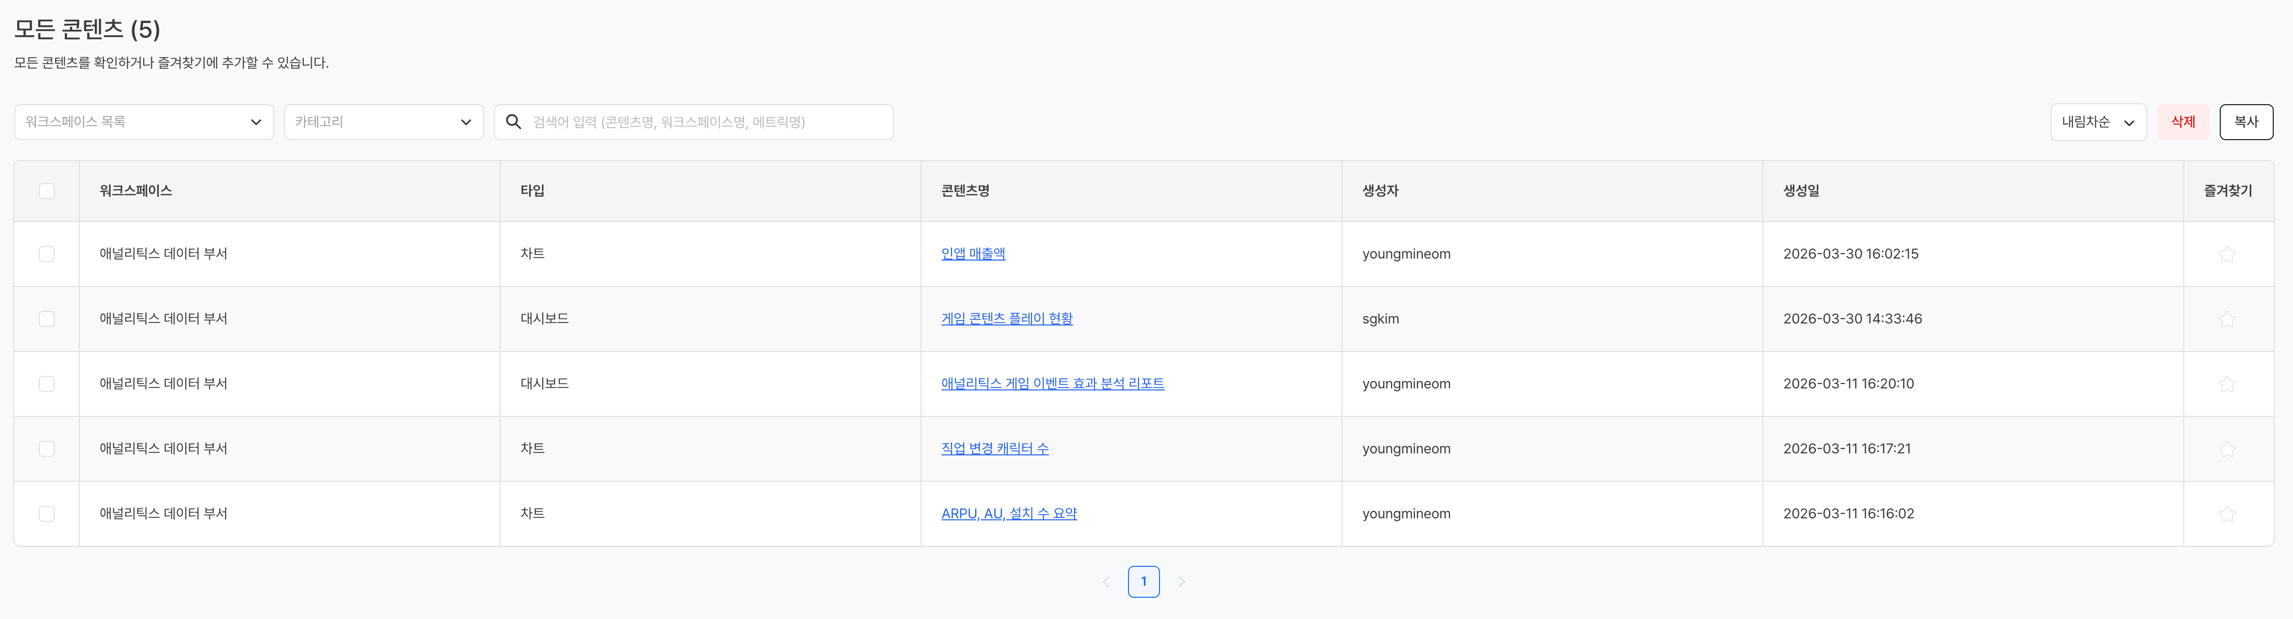Add 직업 변경 캐릭터 수 to favorites
The image size is (2293, 619).
tap(2227, 449)
